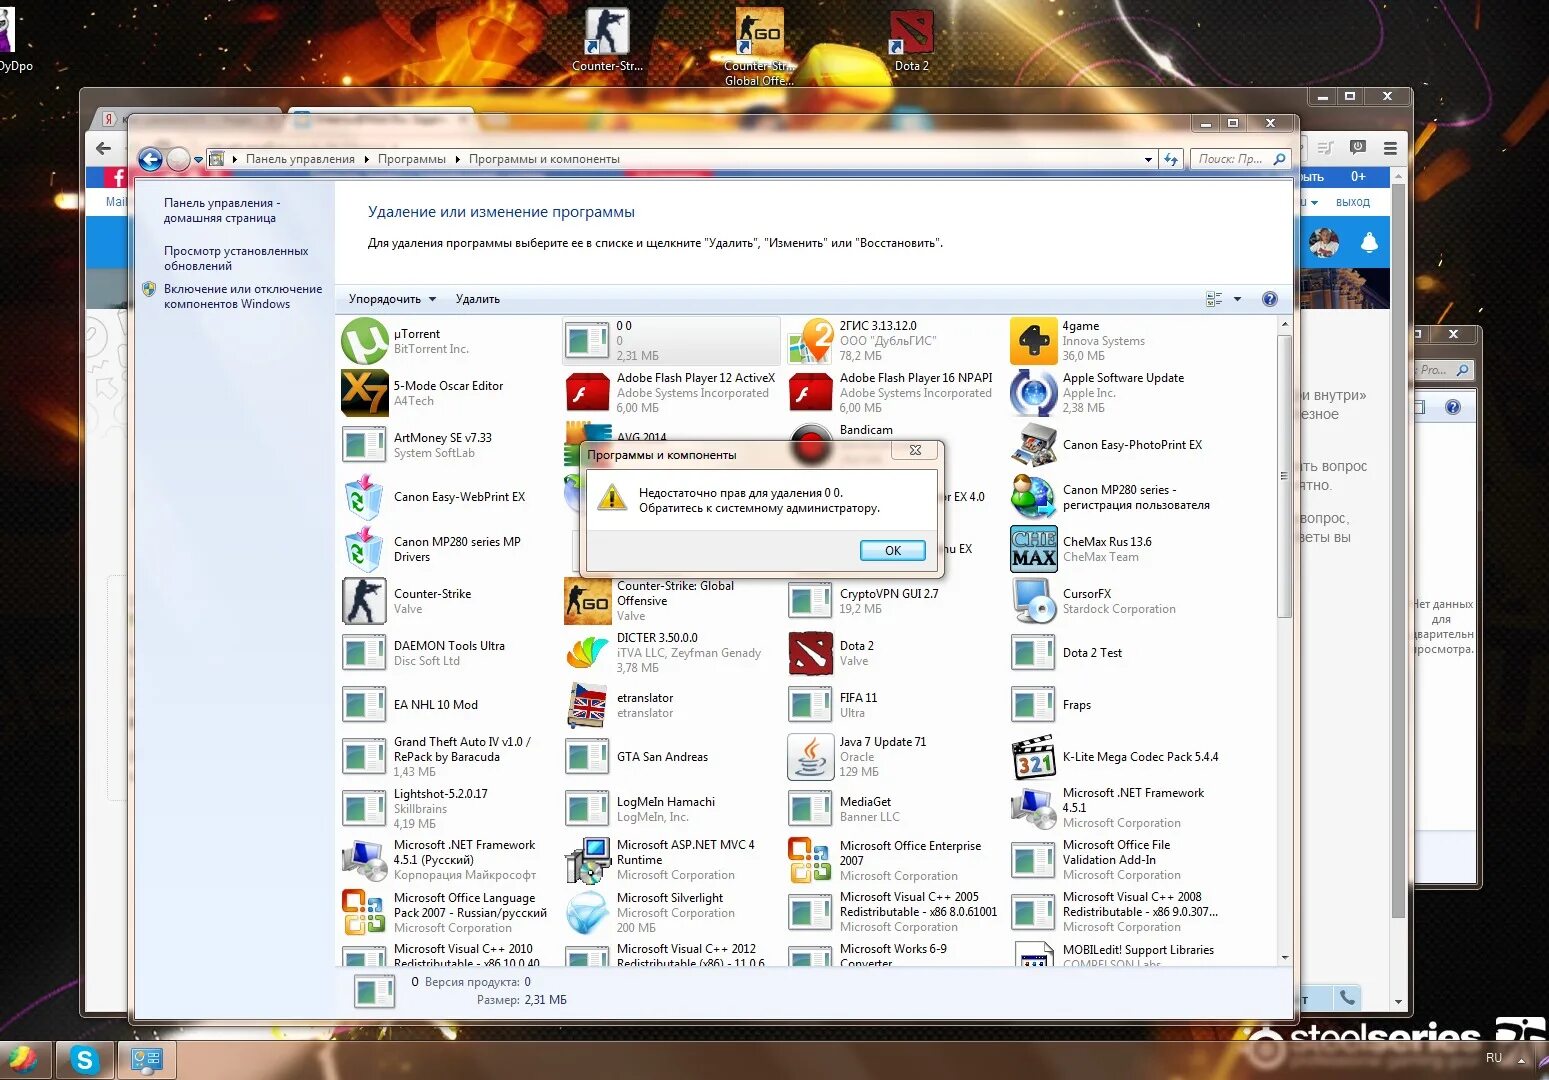The width and height of the screenshot is (1549, 1080).
Task: Open Включение или отключение компонентов Windows link
Action: tap(243, 296)
